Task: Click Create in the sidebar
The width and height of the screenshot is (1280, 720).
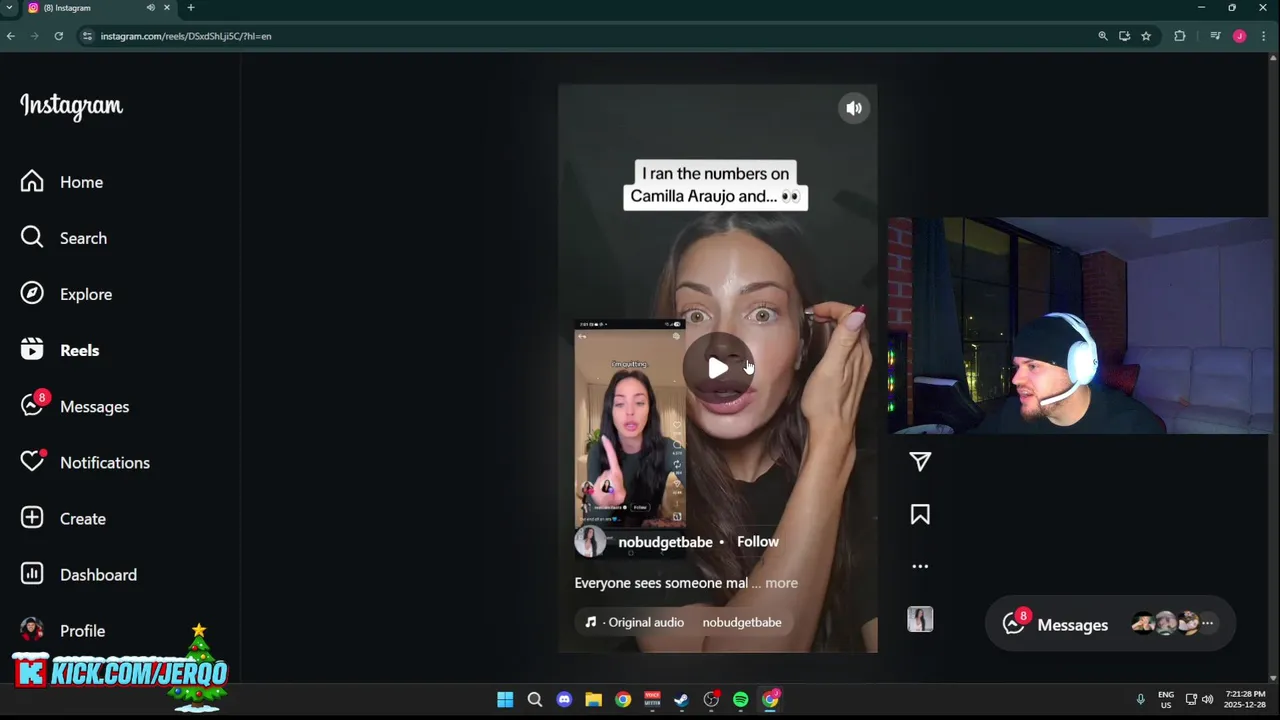Action: [63, 518]
